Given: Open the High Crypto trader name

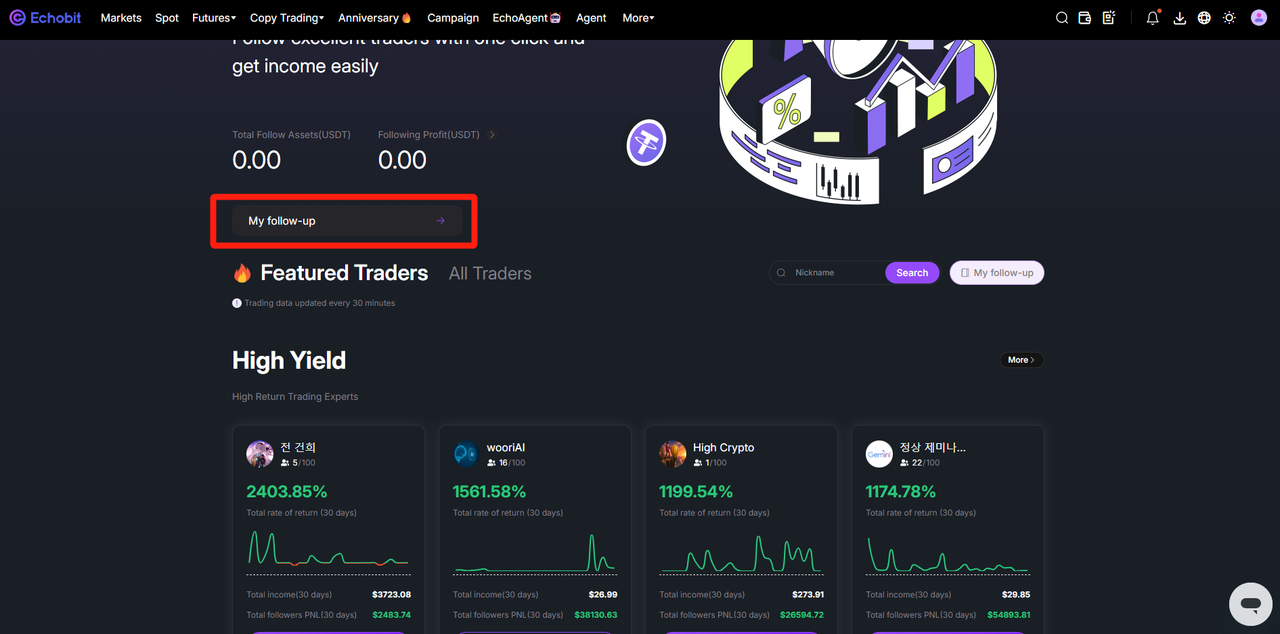Looking at the screenshot, I should (x=724, y=448).
